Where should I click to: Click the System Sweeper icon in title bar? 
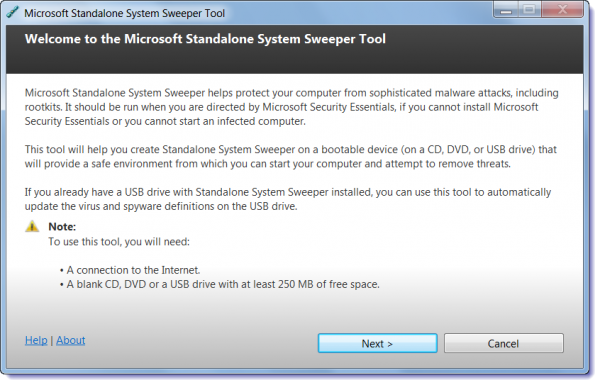click(13, 13)
